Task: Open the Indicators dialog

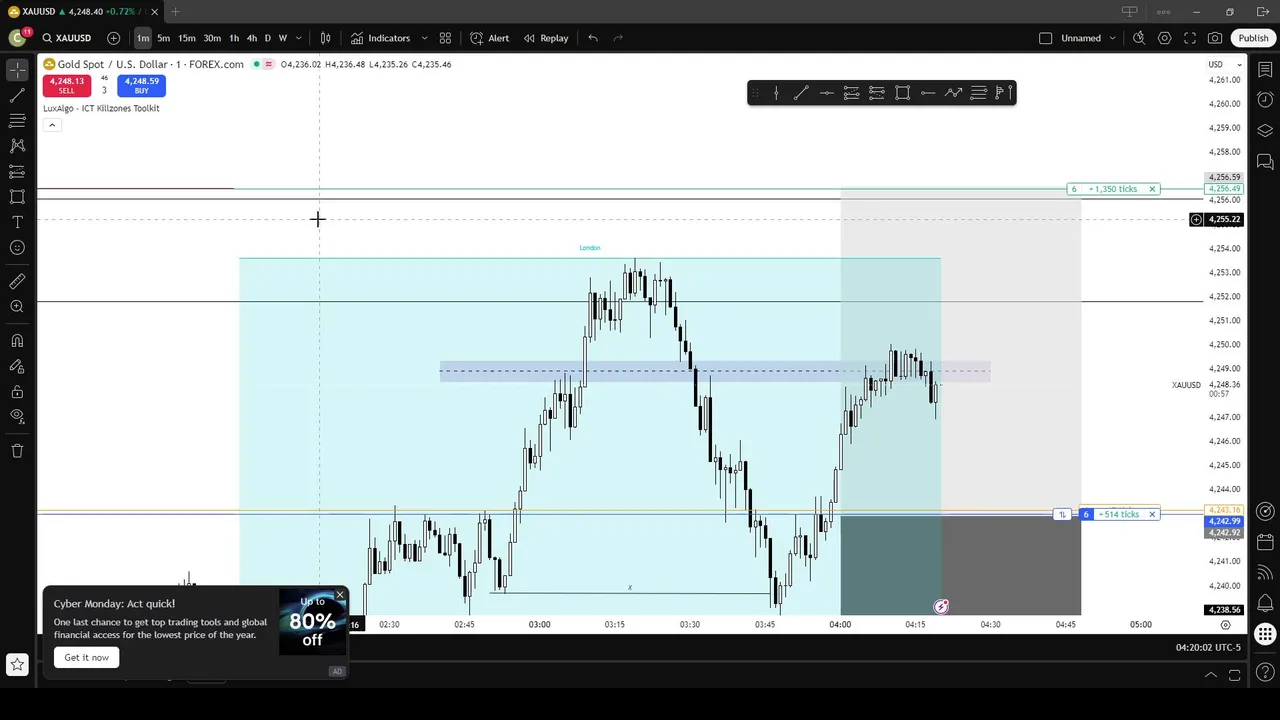Action: point(380,38)
